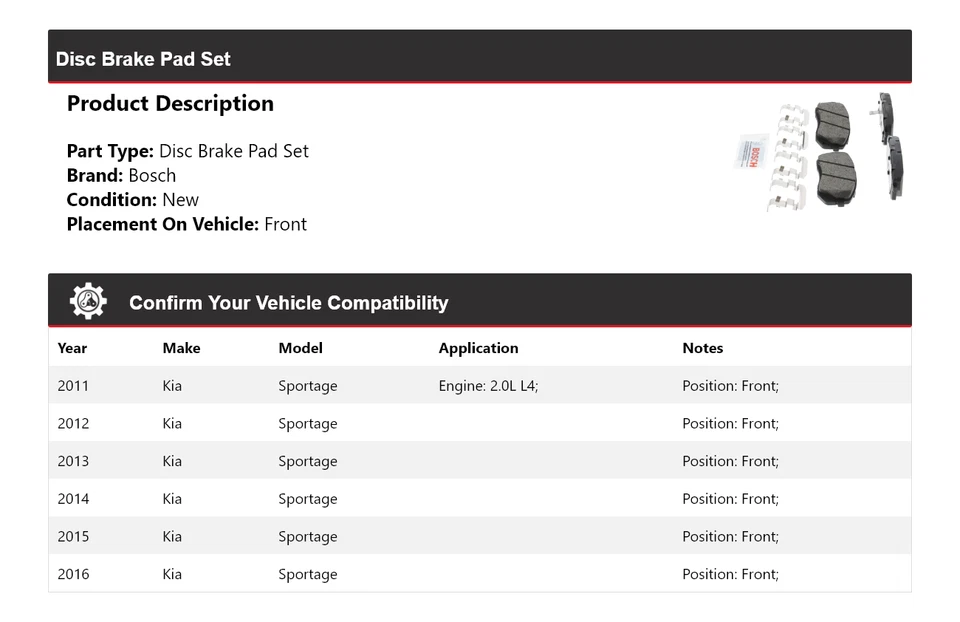Click the Year column header
960x622 pixels.
pyautogui.click(x=72, y=348)
